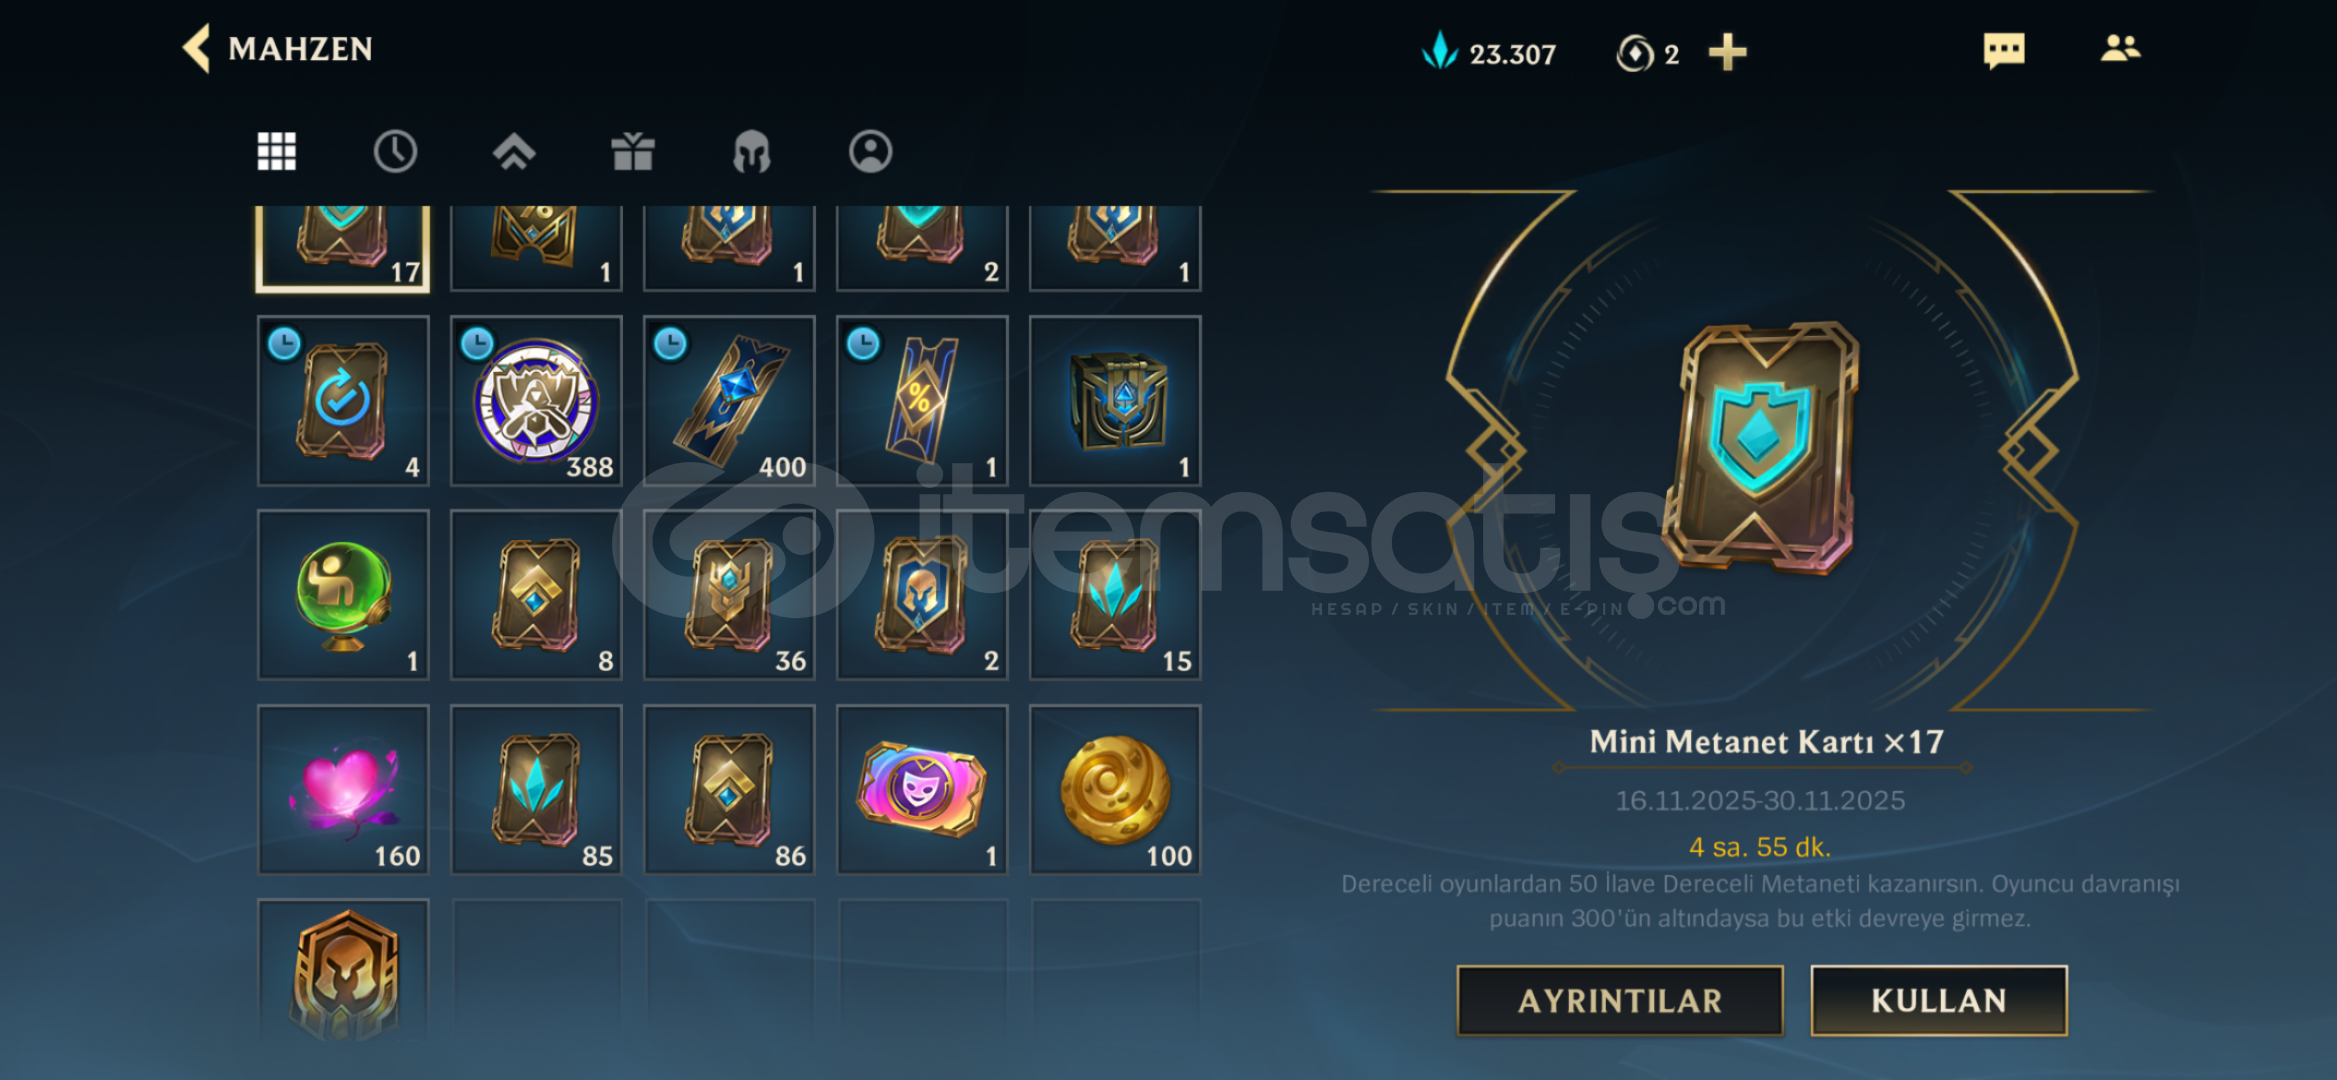Open the friends list icon
The height and width of the screenshot is (1080, 2337).
pos(2120,48)
